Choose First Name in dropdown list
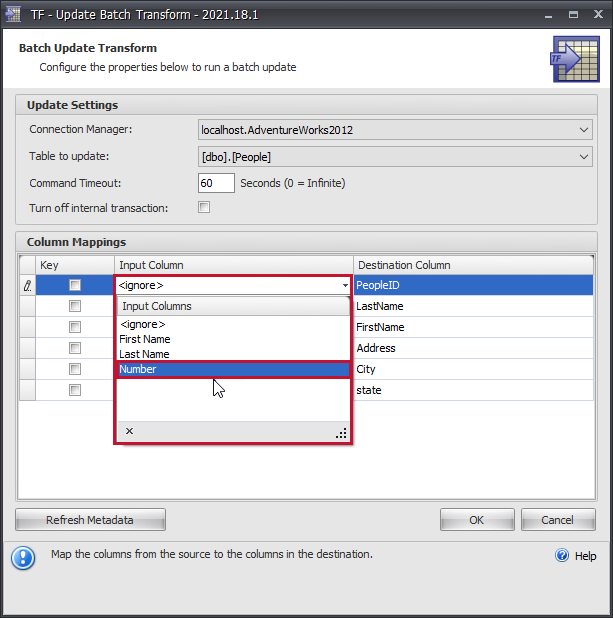The height and width of the screenshot is (618, 613). click(x=145, y=339)
